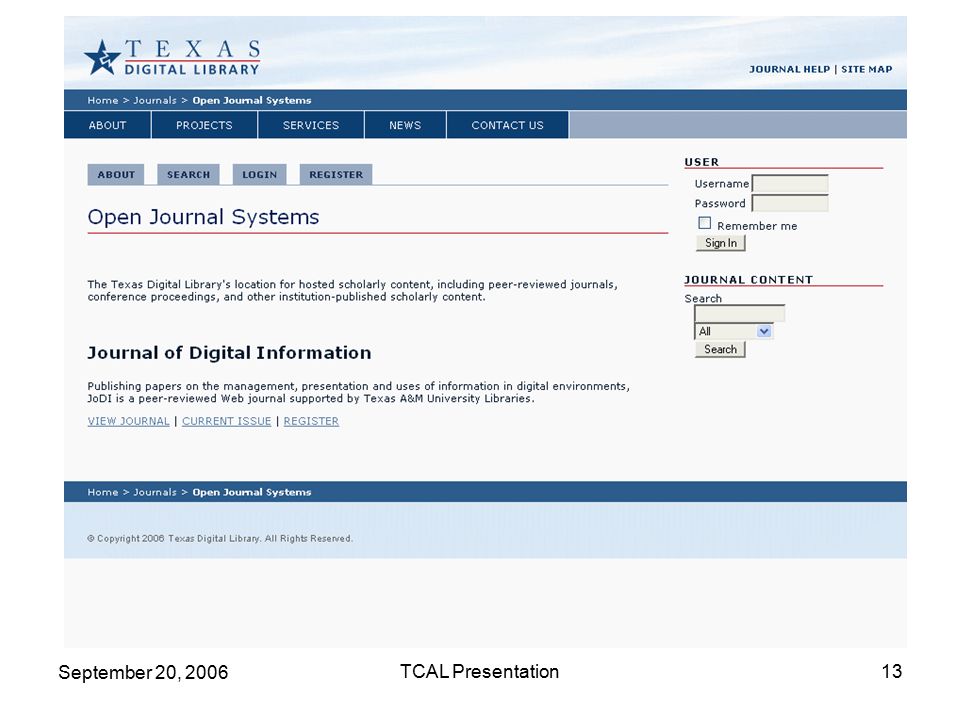
Task: Enable the Remember me checkbox
Action: 705,223
